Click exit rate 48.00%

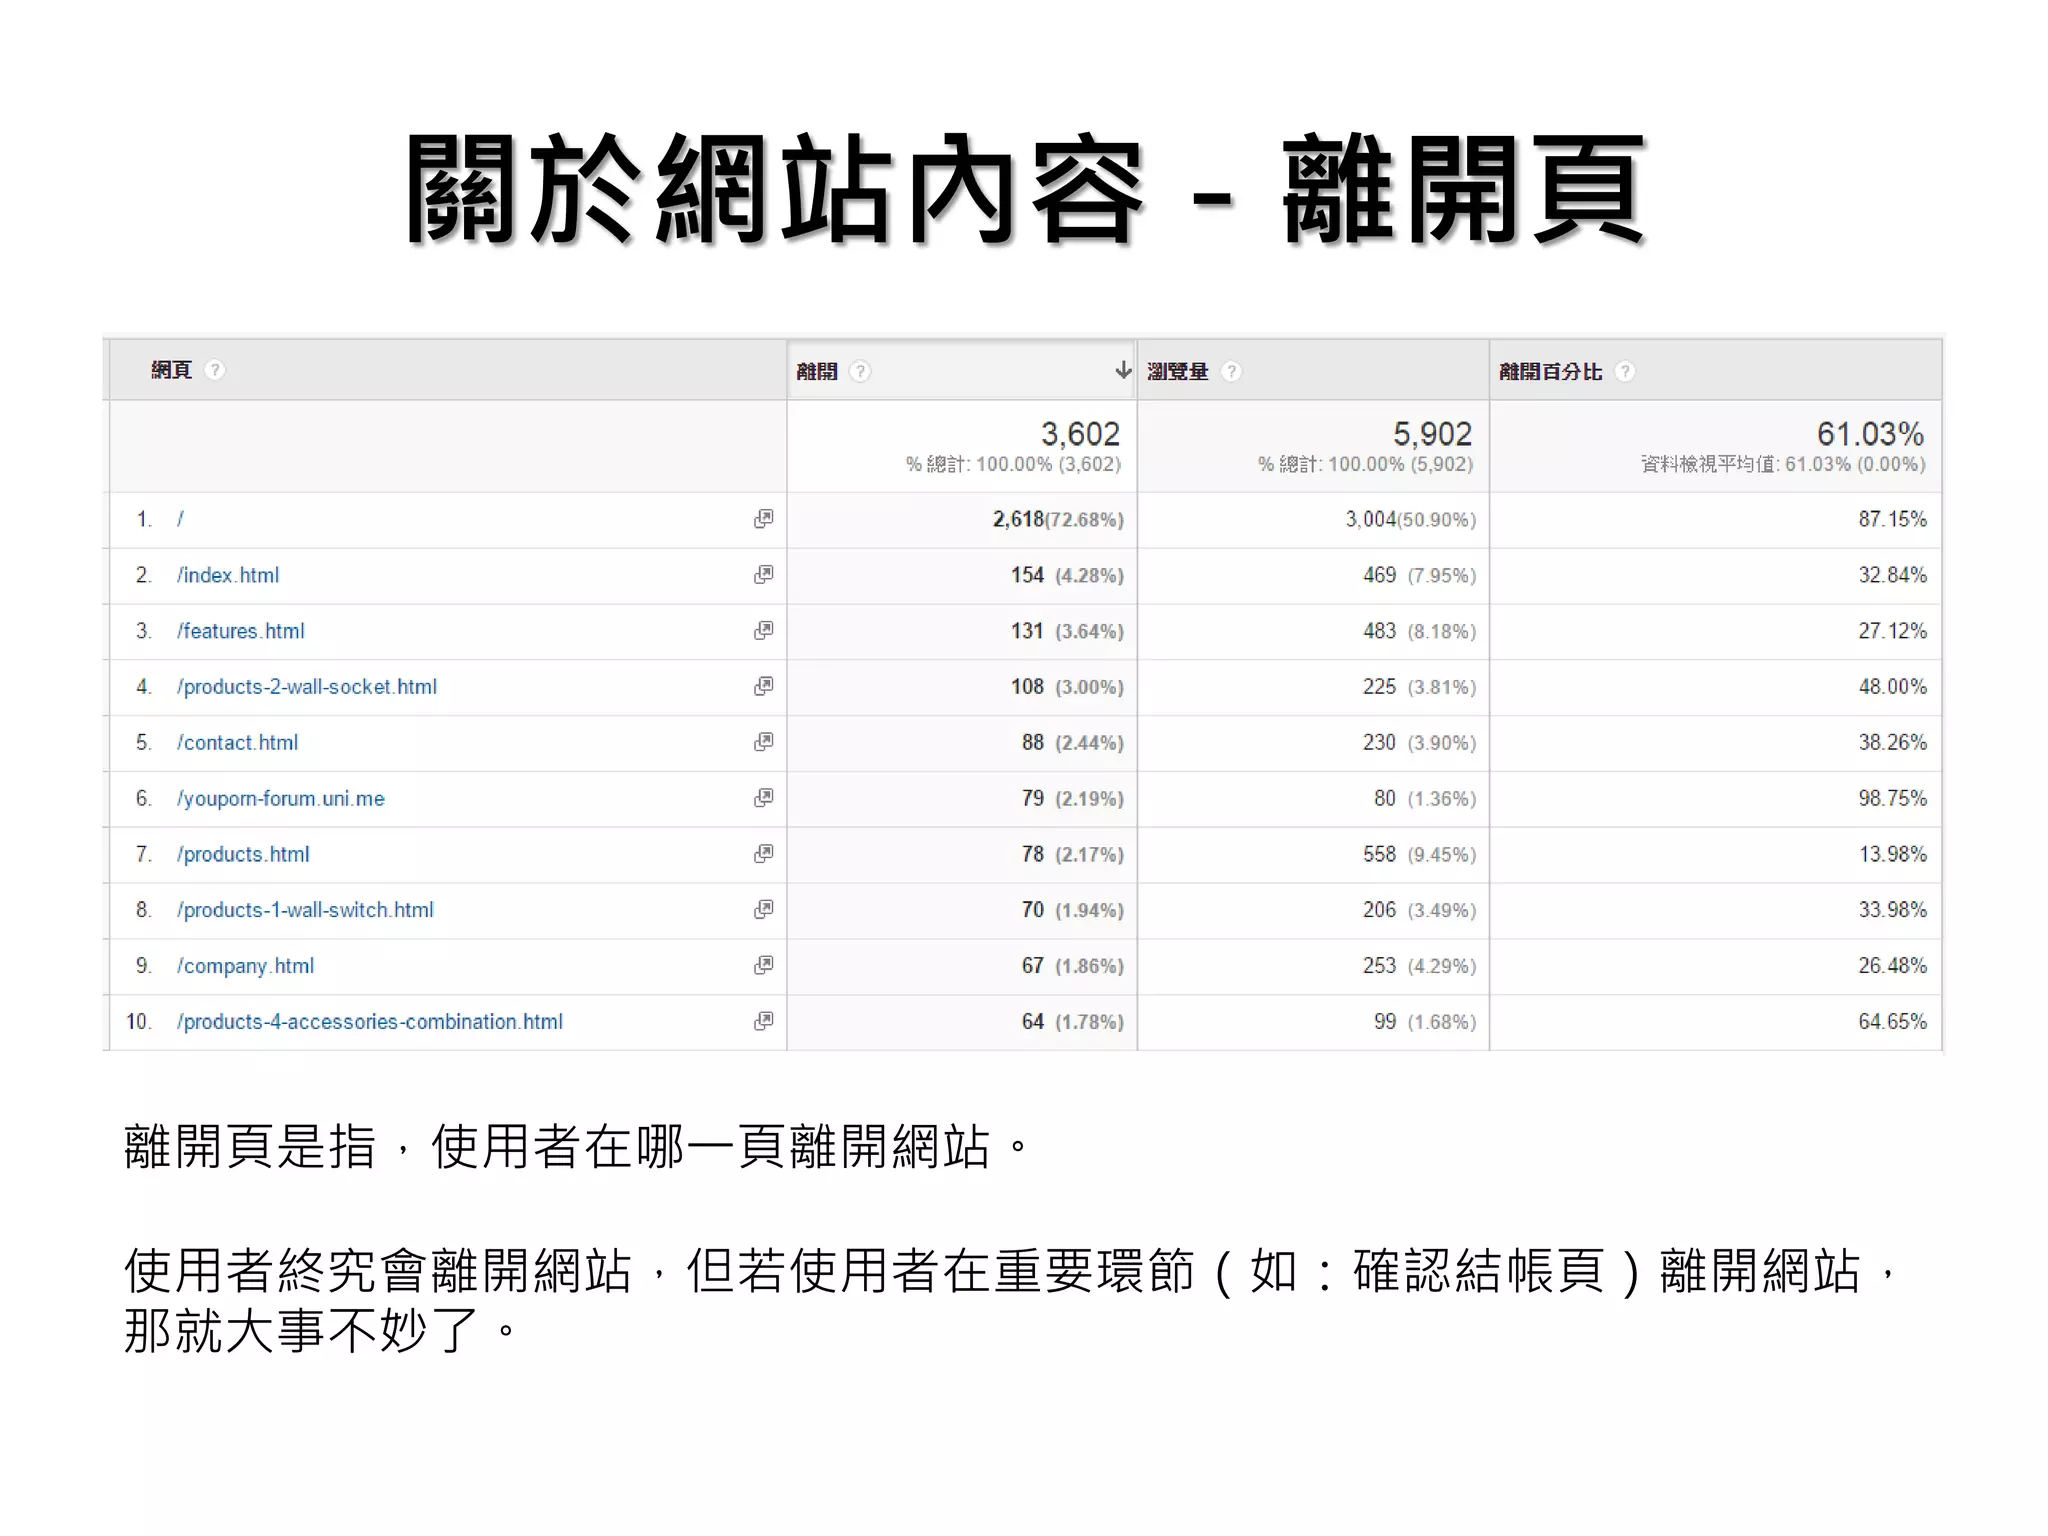pos(1892,687)
